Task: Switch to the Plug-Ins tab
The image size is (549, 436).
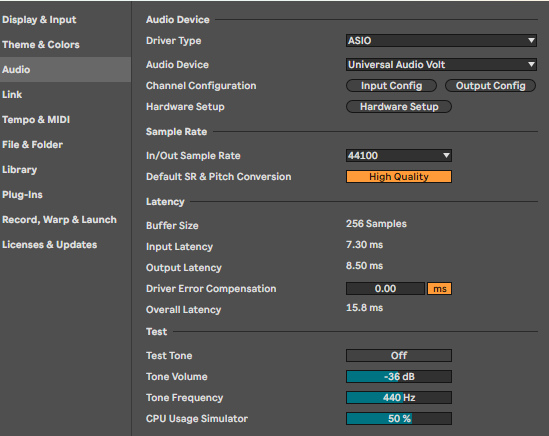Action: coord(65,195)
